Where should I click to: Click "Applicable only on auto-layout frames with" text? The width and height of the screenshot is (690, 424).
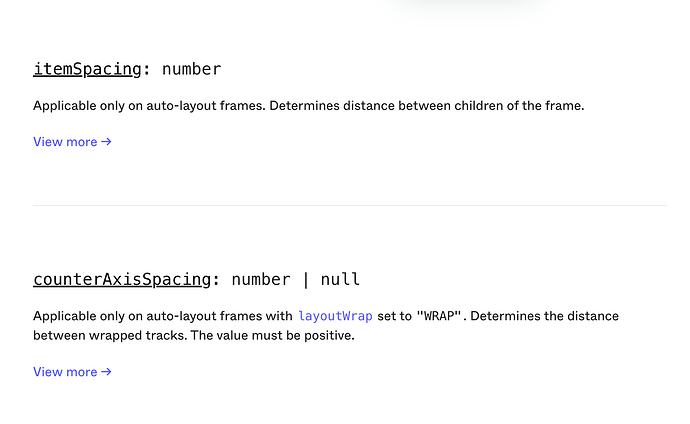click(x=162, y=316)
